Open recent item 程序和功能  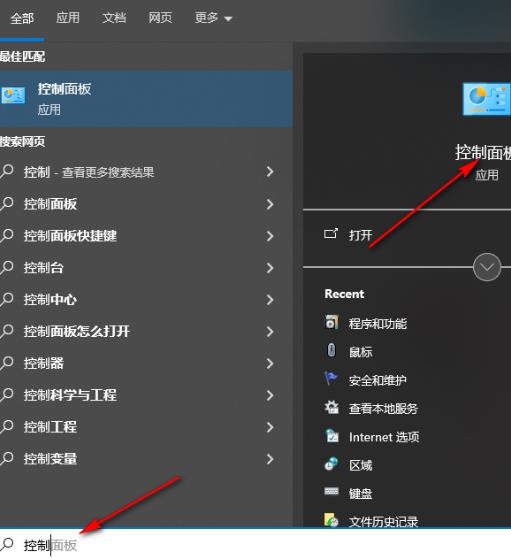[378, 324]
